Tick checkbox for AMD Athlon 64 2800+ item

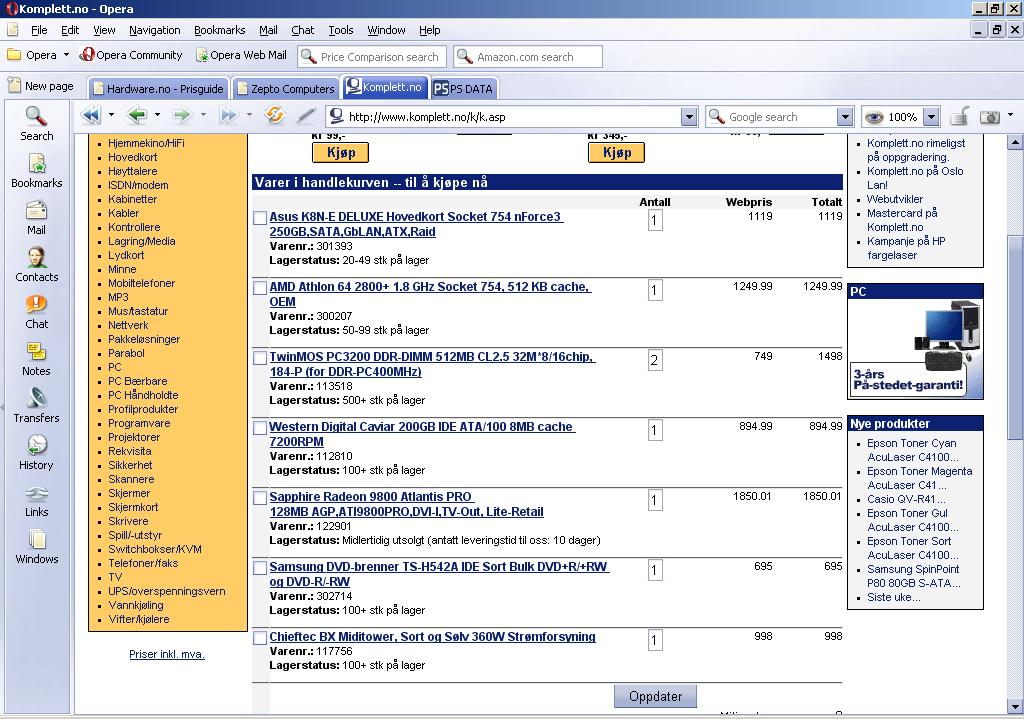260,288
